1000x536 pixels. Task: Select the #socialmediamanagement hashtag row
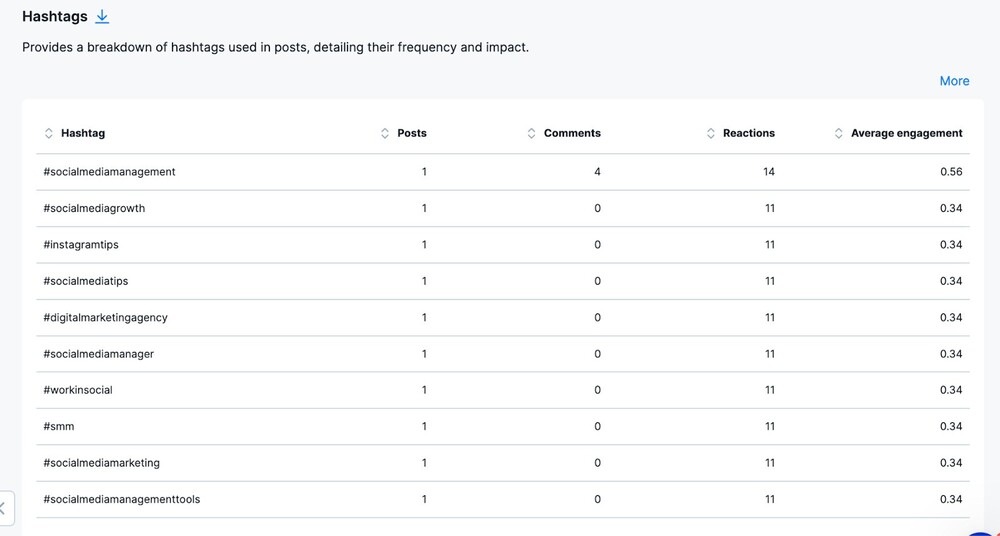pyautogui.click(x=503, y=172)
